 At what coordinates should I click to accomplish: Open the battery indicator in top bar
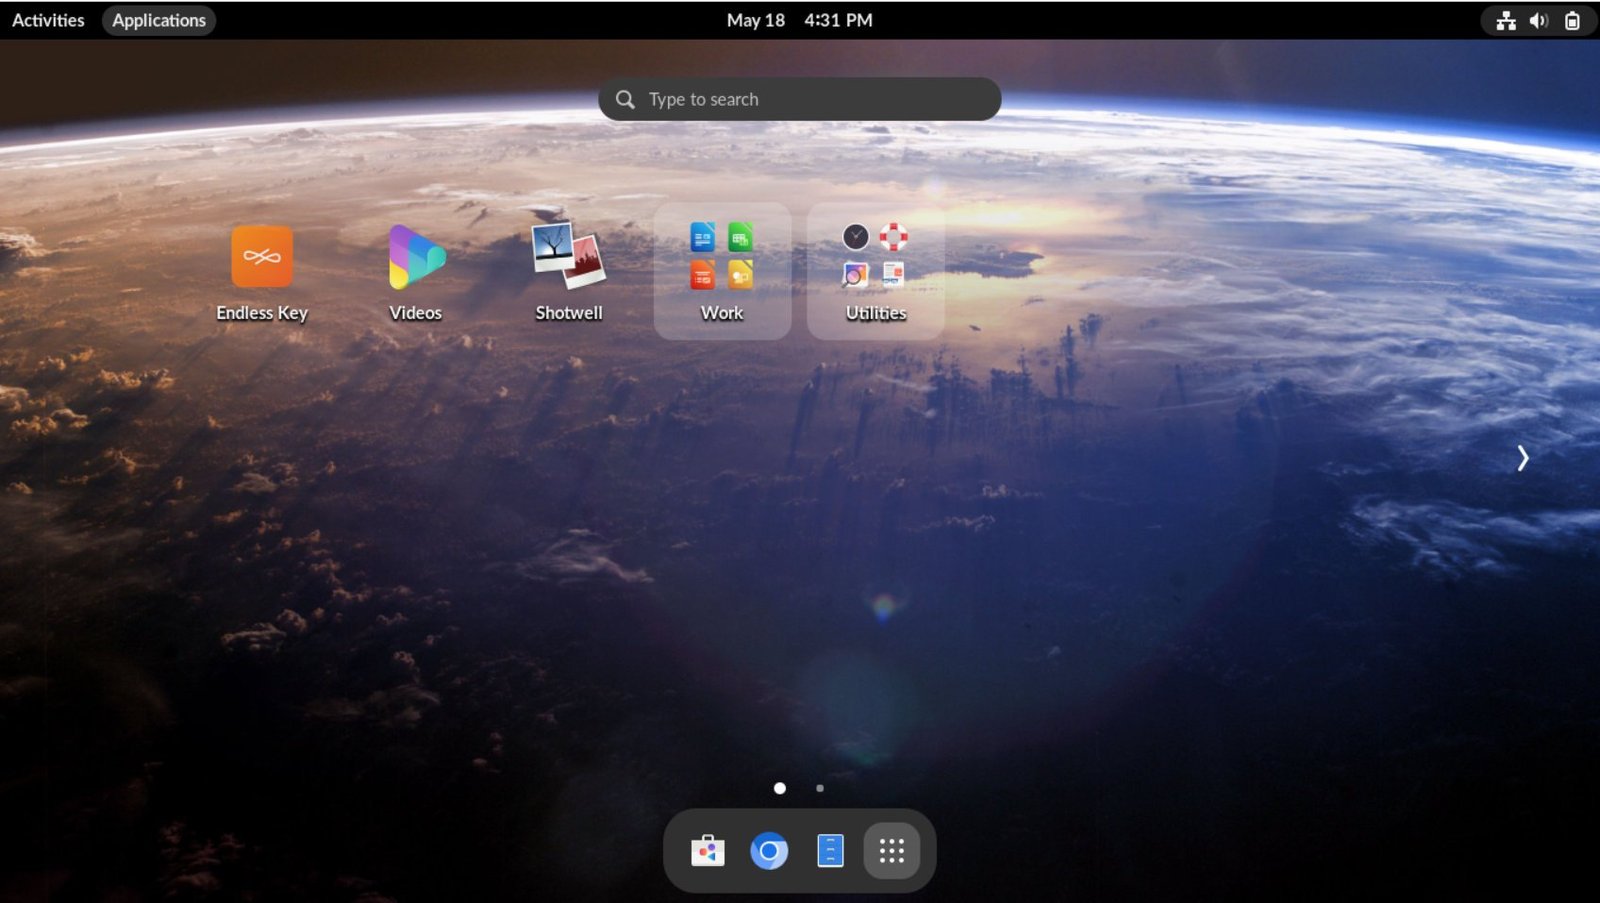(x=1572, y=20)
